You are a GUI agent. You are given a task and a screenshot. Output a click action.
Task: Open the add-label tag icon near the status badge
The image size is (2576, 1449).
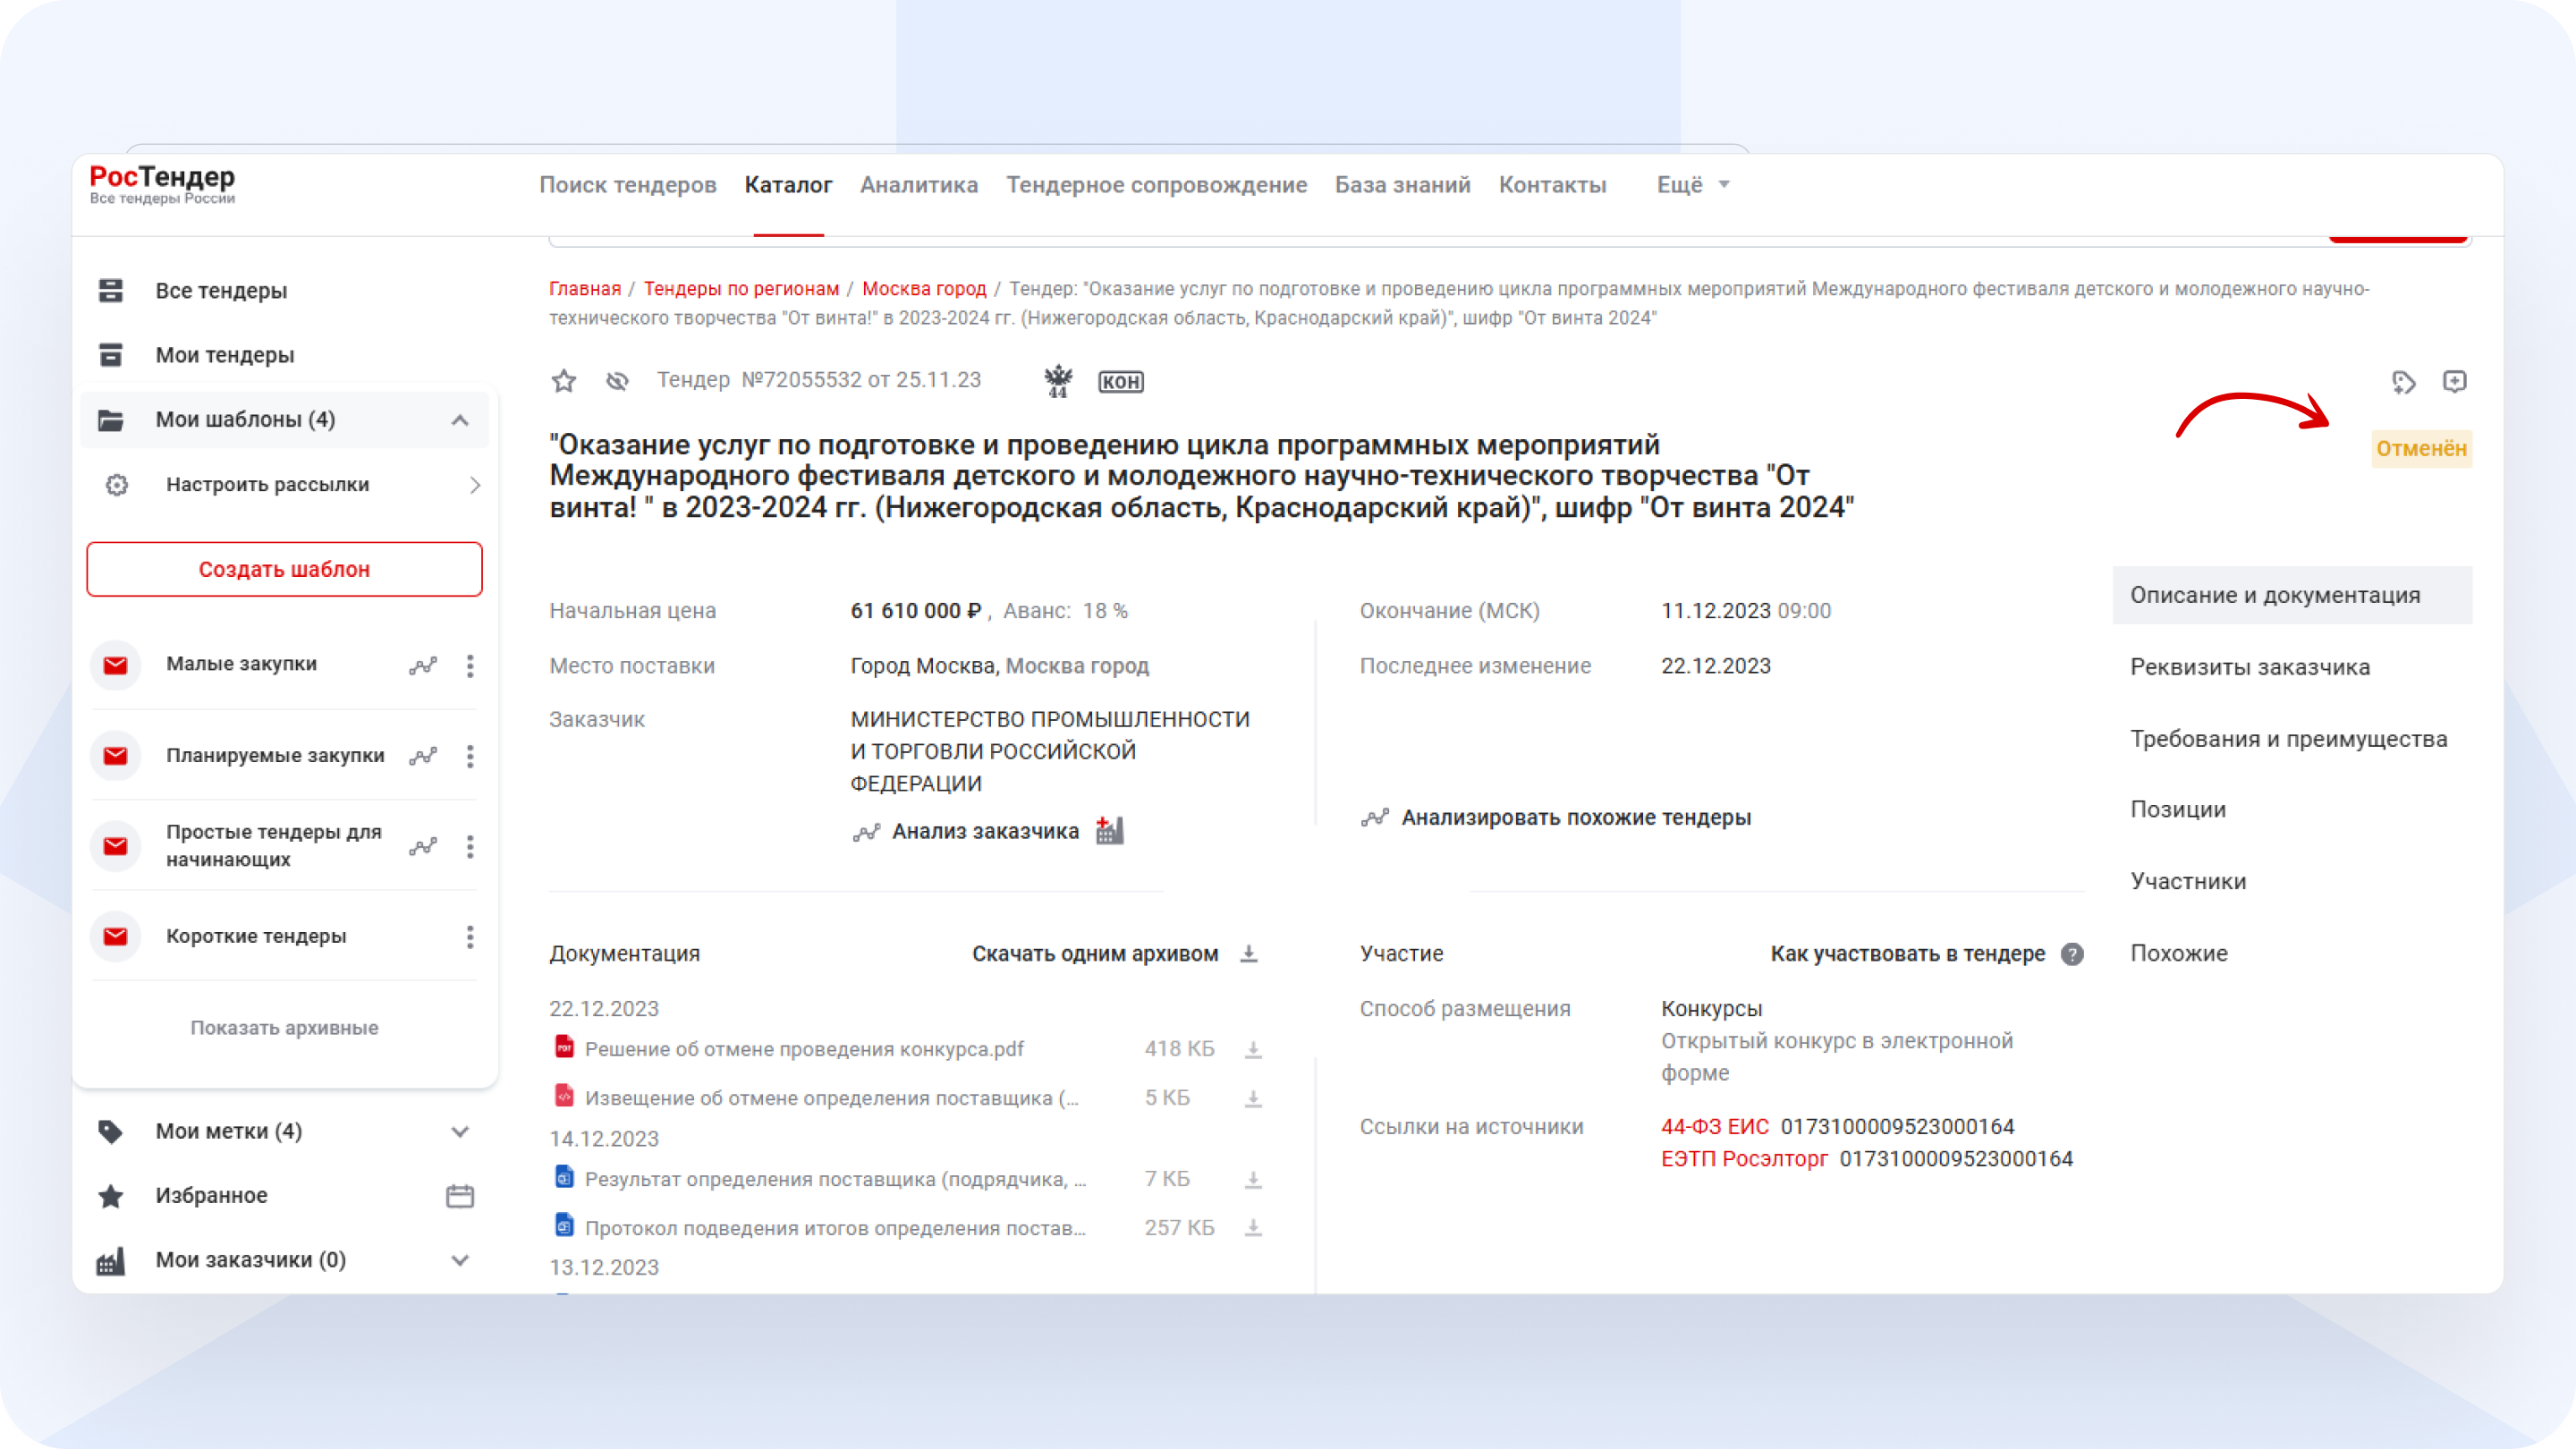pyautogui.click(x=2404, y=381)
